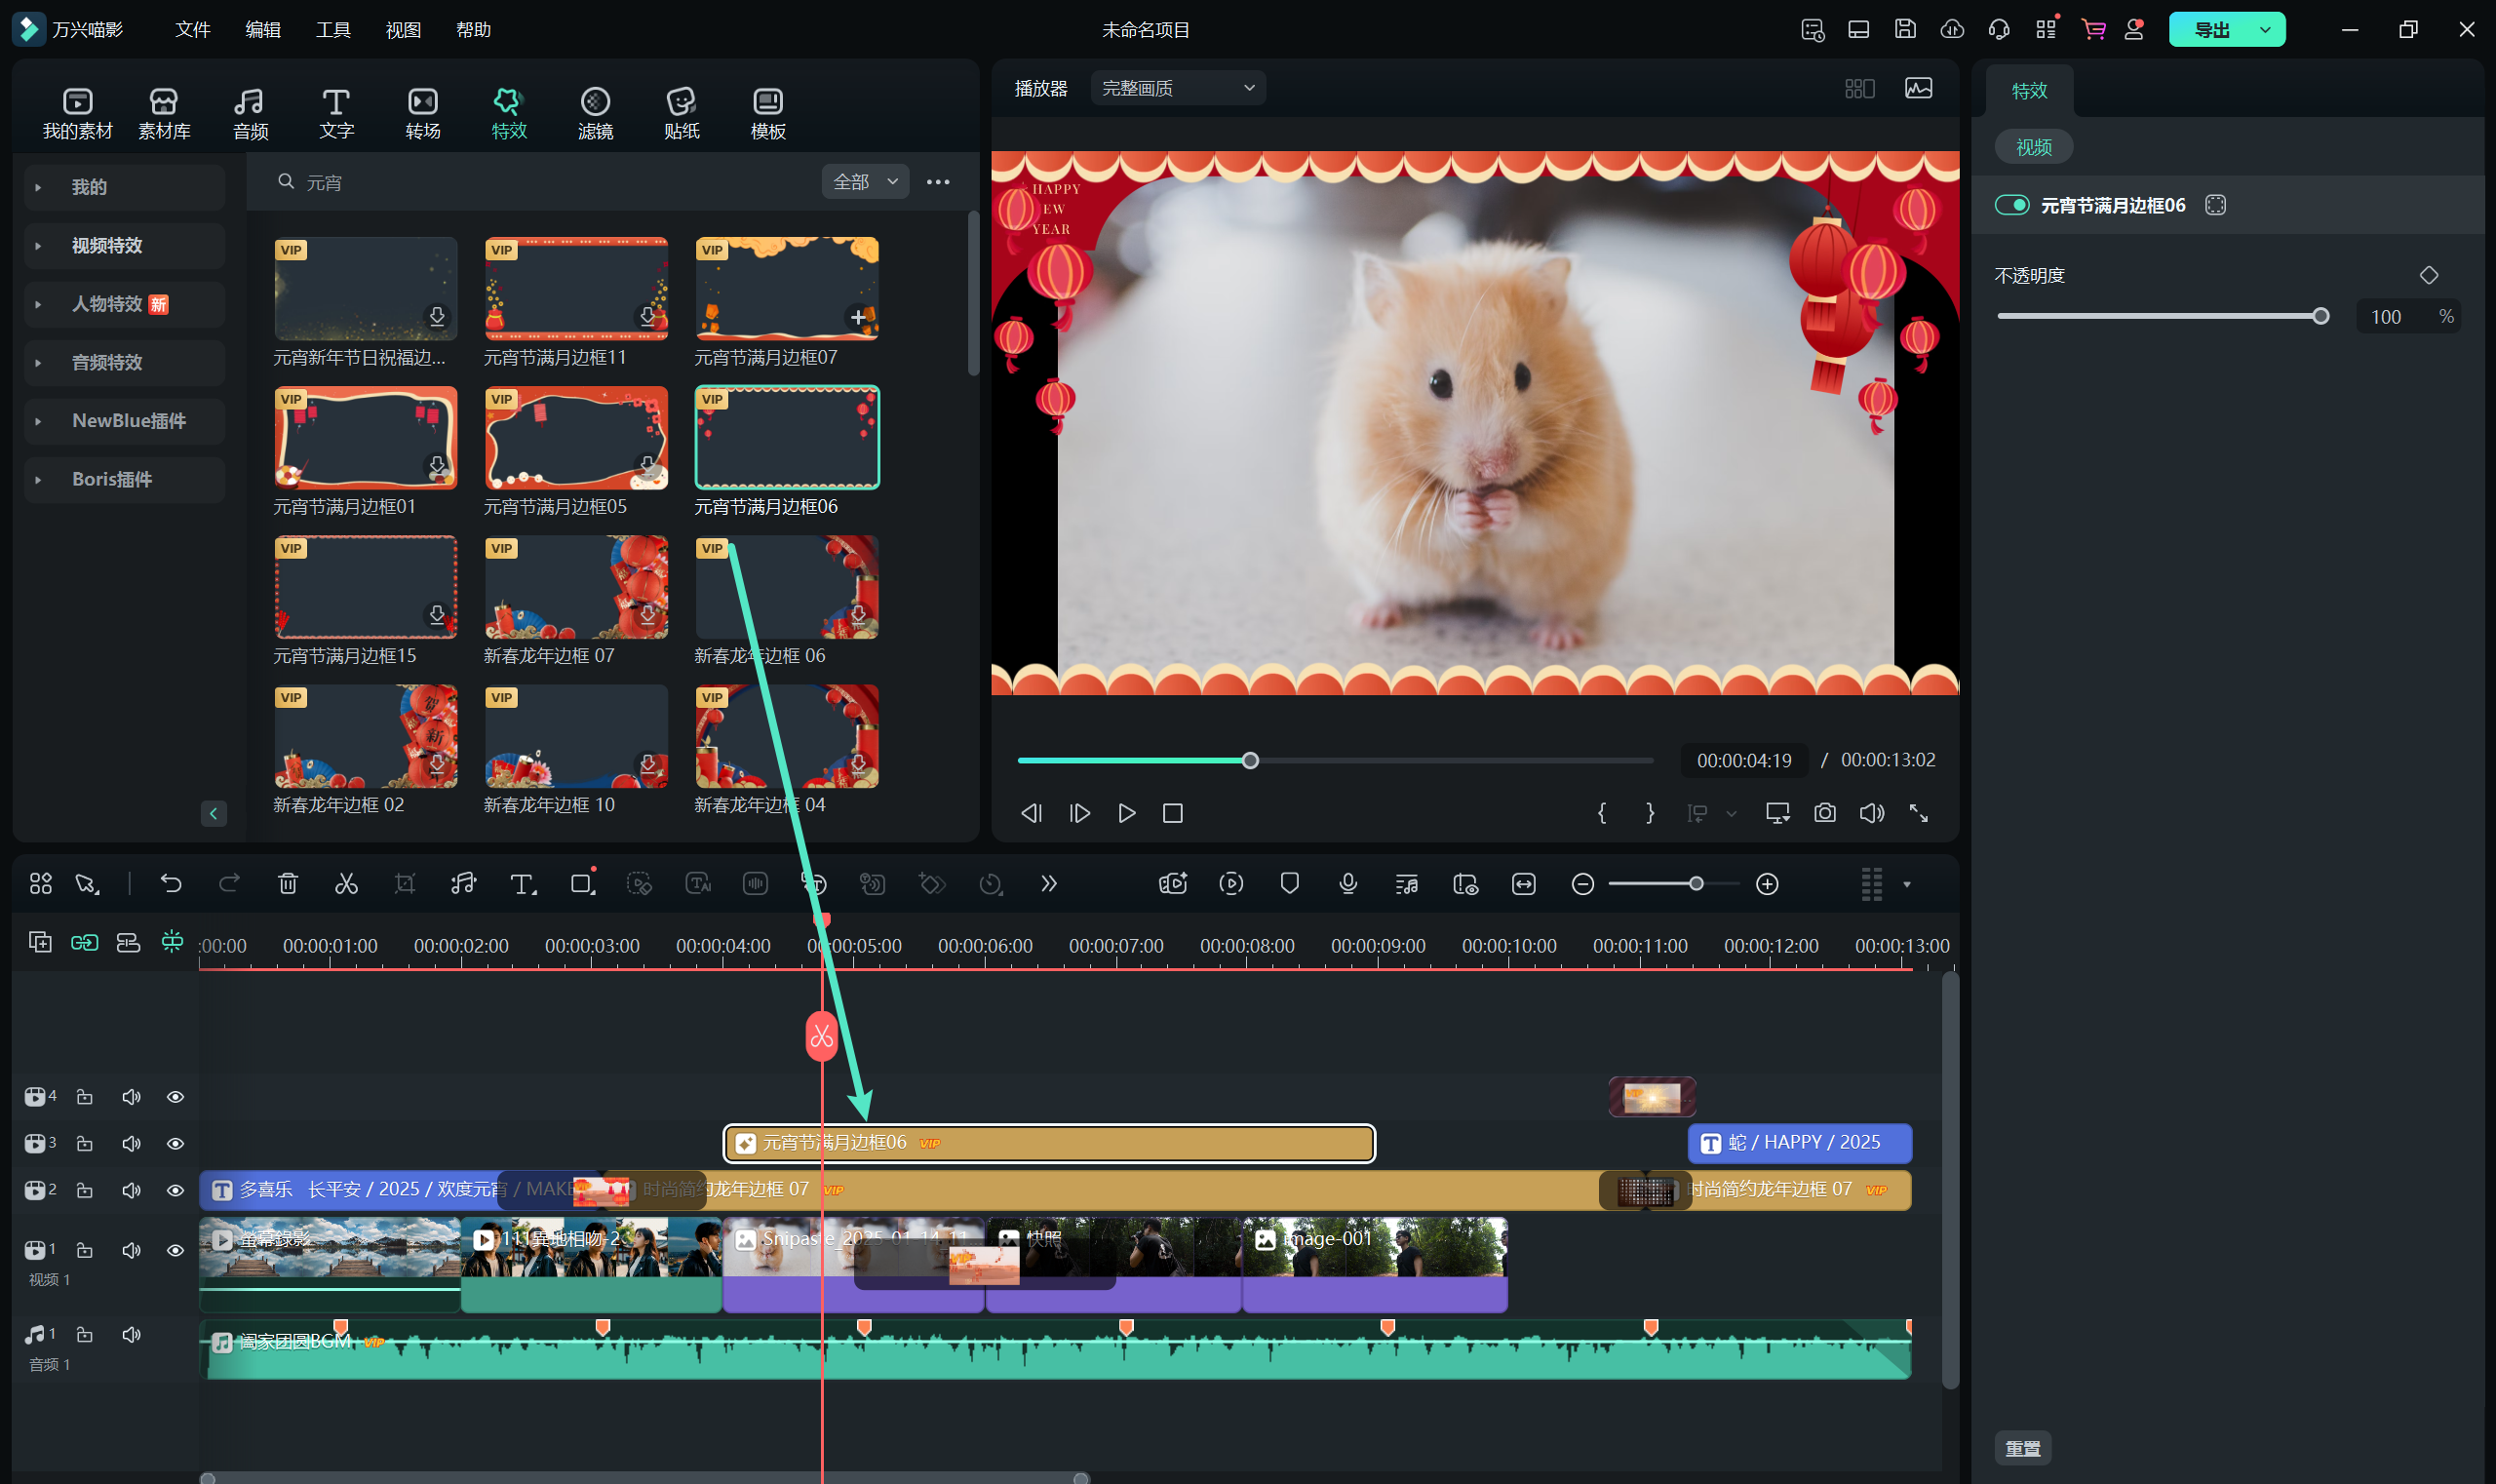This screenshot has height=1484, width=2496.
Task: Click the voiceover microphone icon
Action: click(x=1348, y=884)
